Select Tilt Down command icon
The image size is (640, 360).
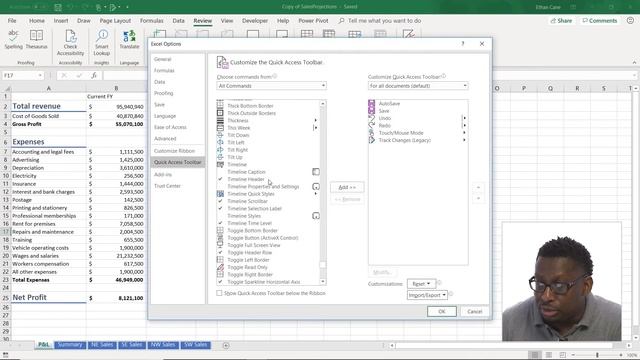tap(220, 135)
